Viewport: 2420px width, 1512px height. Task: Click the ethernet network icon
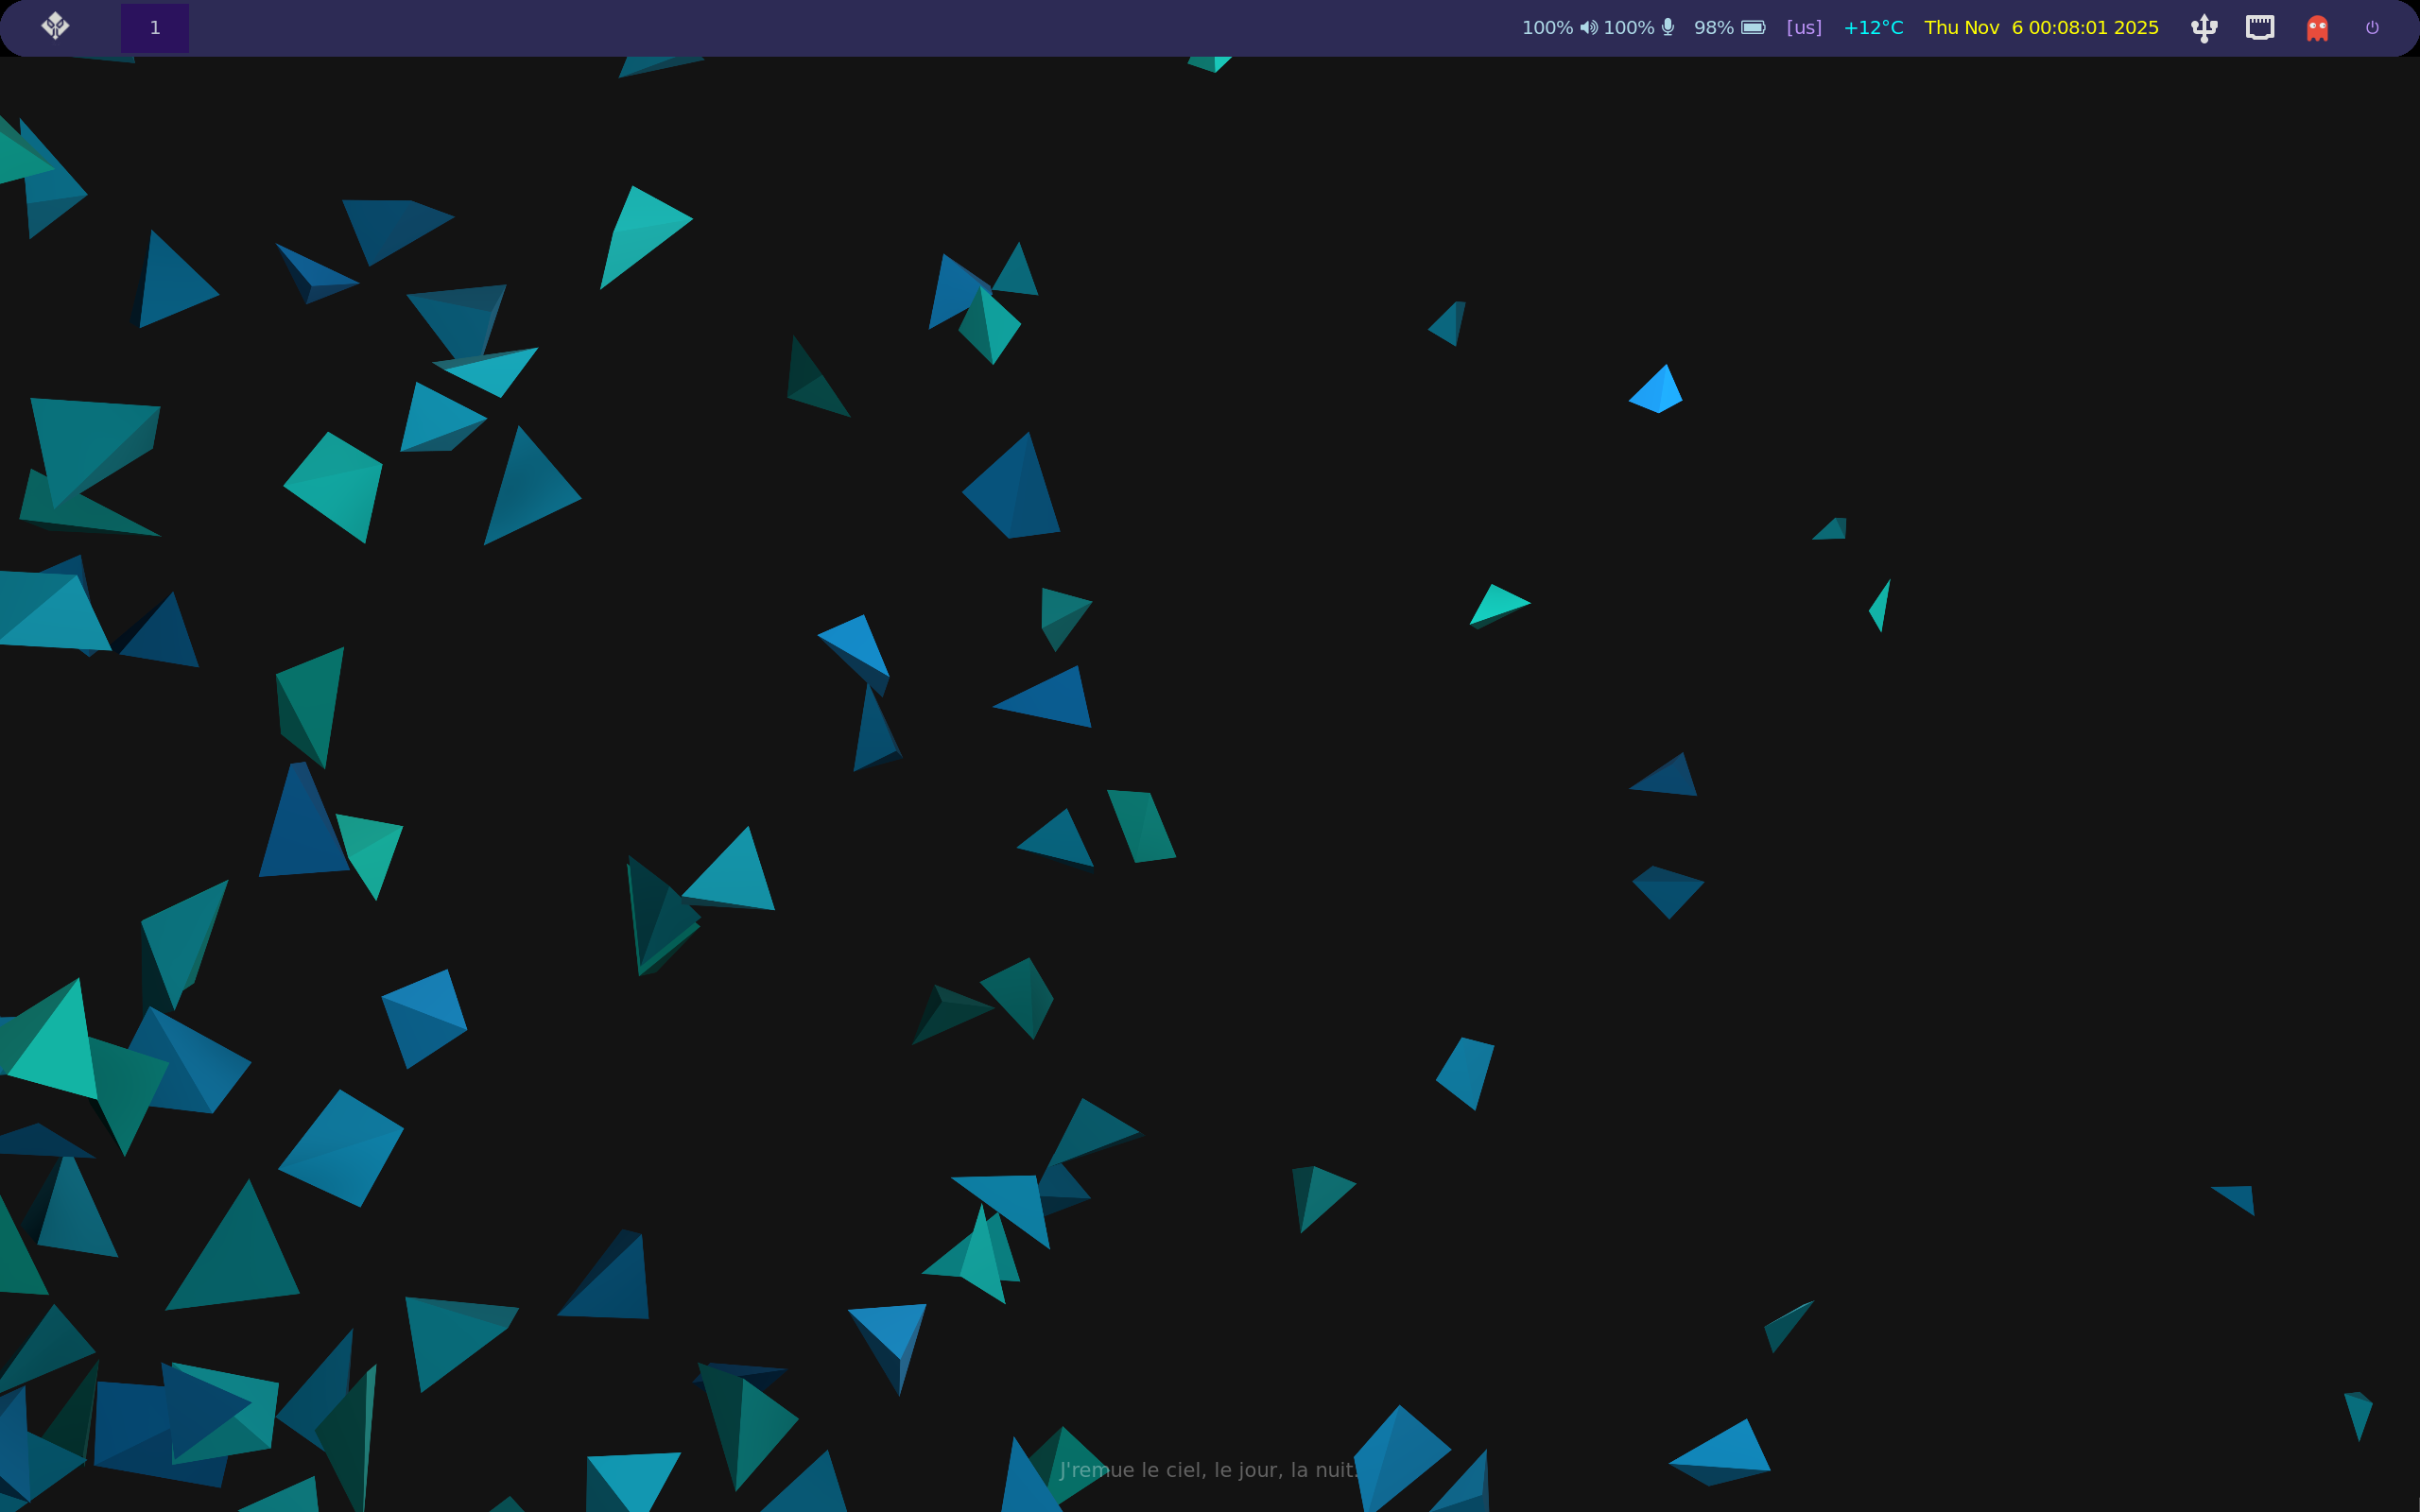point(2260,27)
